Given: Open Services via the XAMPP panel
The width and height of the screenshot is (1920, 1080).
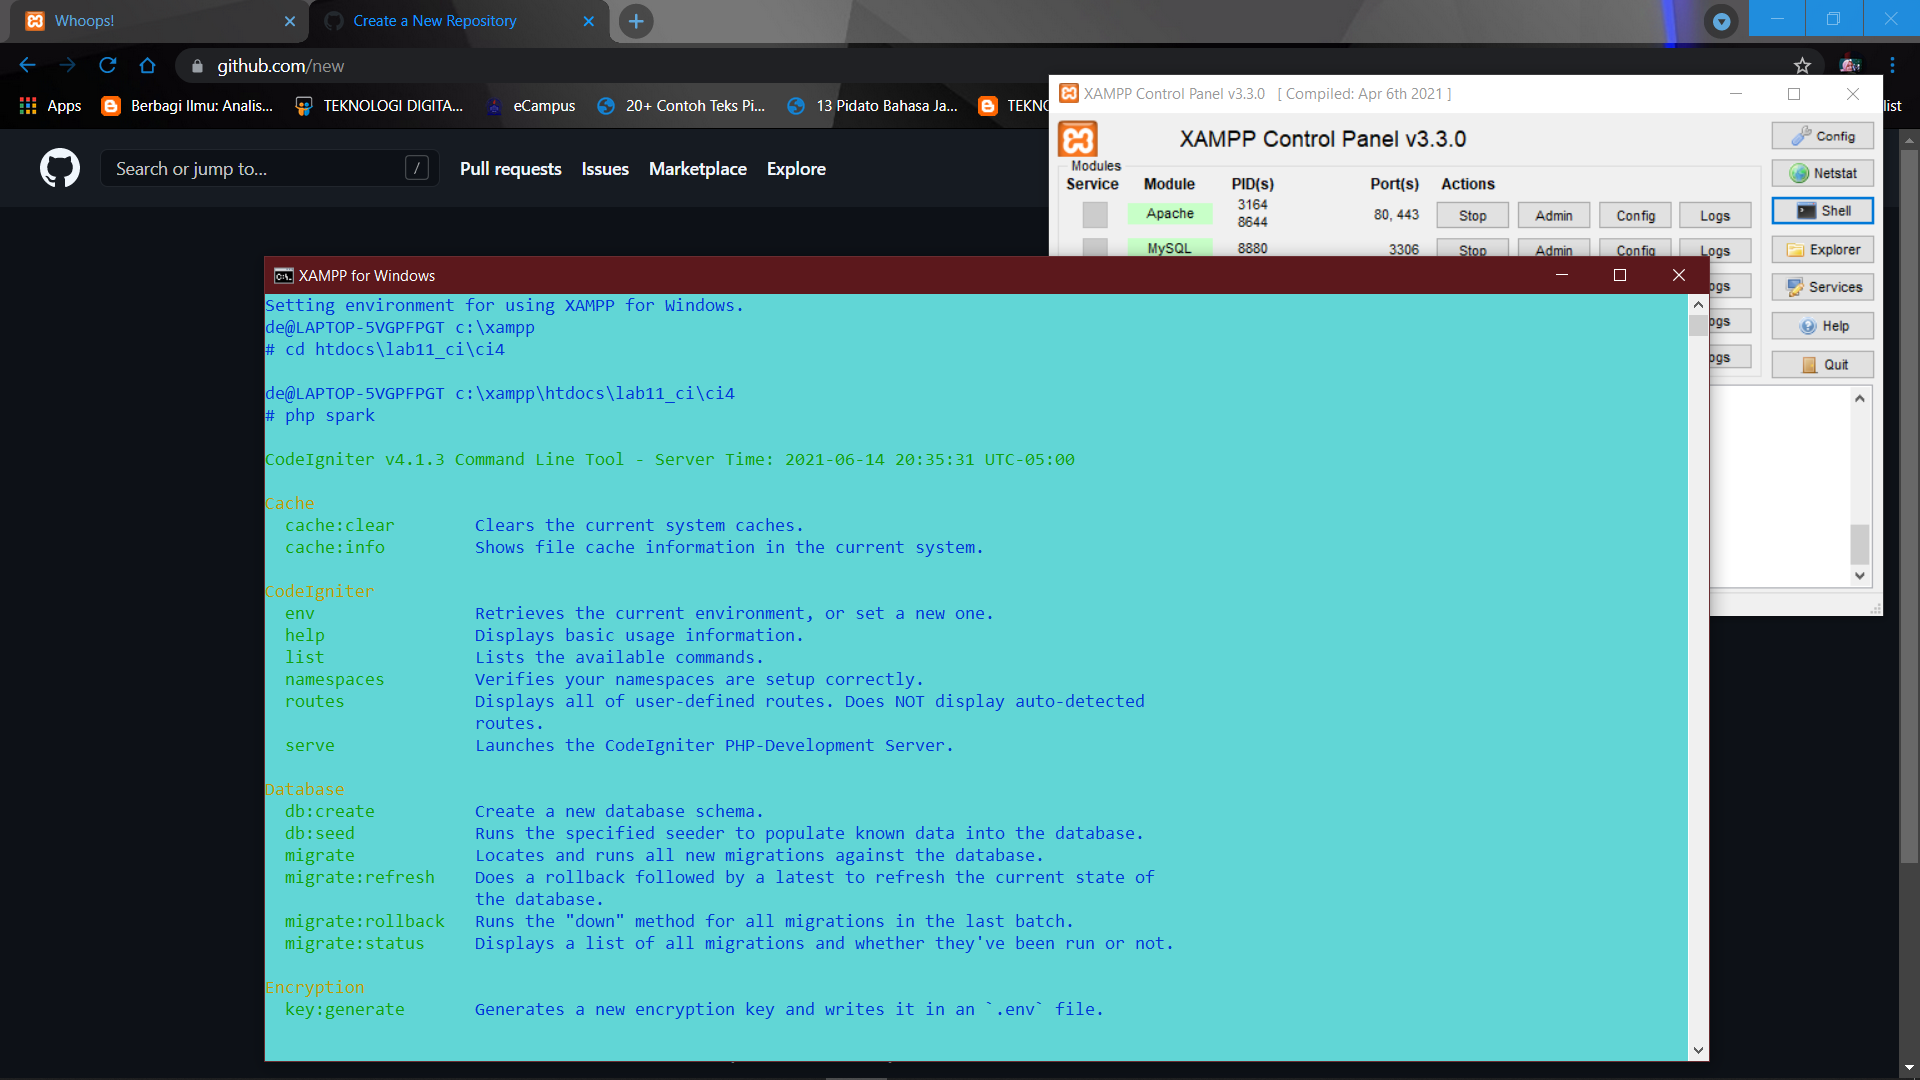Looking at the screenshot, I should [x=1822, y=287].
